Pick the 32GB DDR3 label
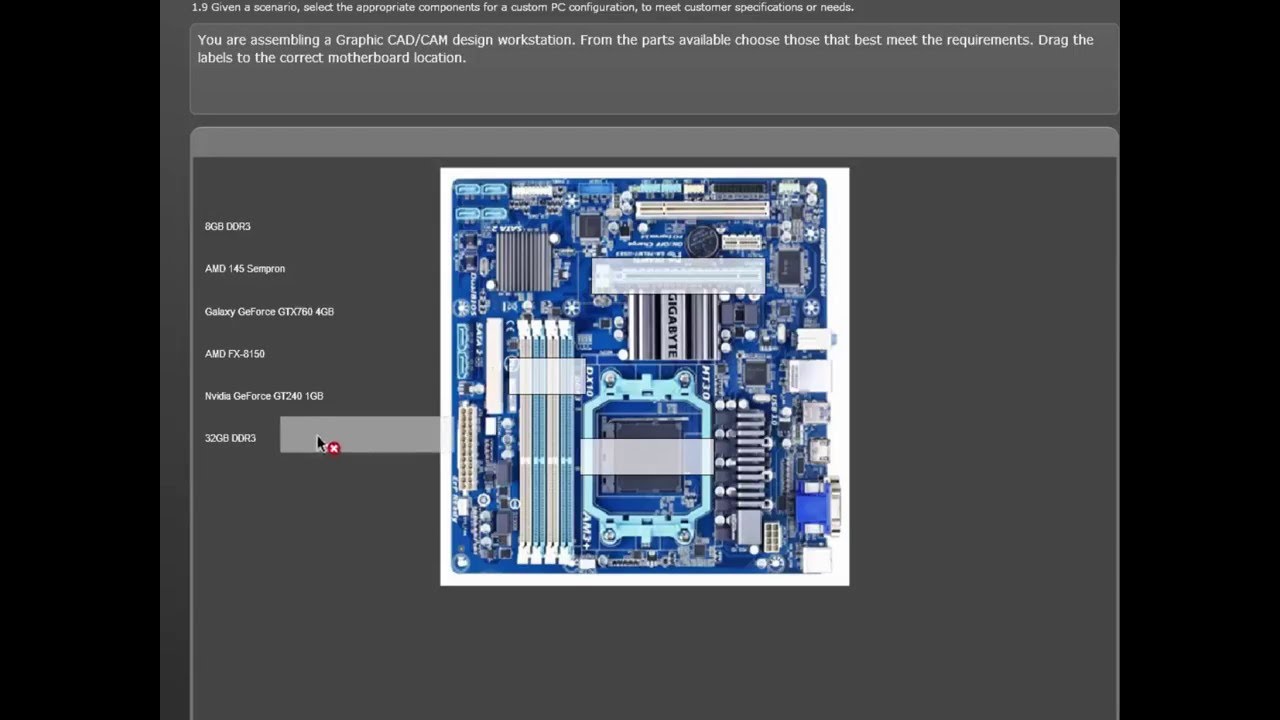Image resolution: width=1280 pixels, height=720 pixels. pyautogui.click(x=230, y=438)
